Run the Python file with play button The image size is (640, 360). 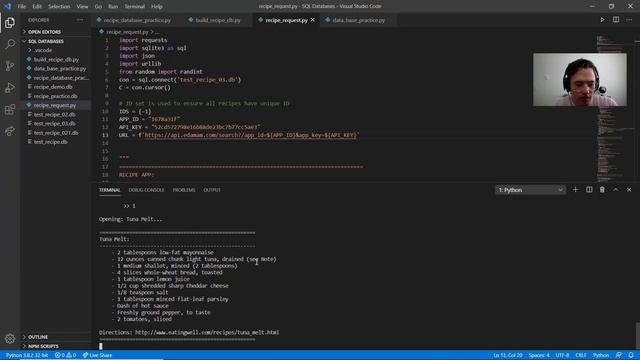[602, 20]
